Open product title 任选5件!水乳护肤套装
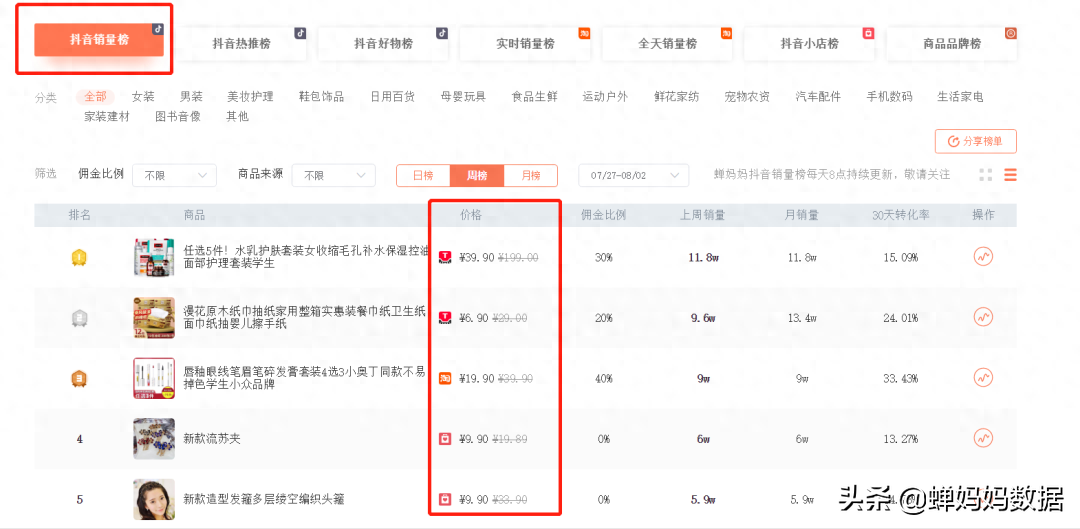The width and height of the screenshot is (1080, 529). click(304, 257)
